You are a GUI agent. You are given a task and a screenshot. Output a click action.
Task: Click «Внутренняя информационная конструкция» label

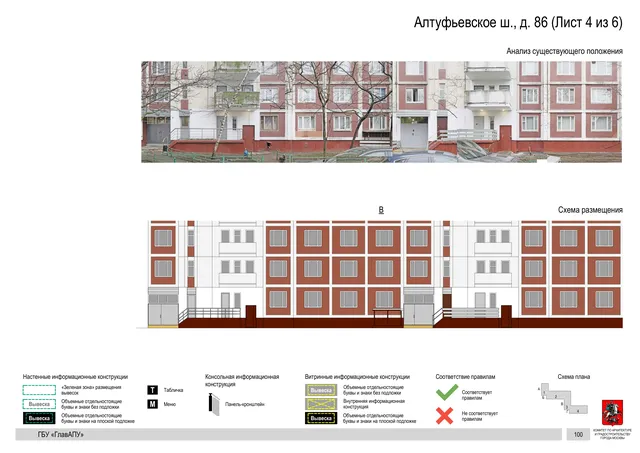(x=373, y=404)
